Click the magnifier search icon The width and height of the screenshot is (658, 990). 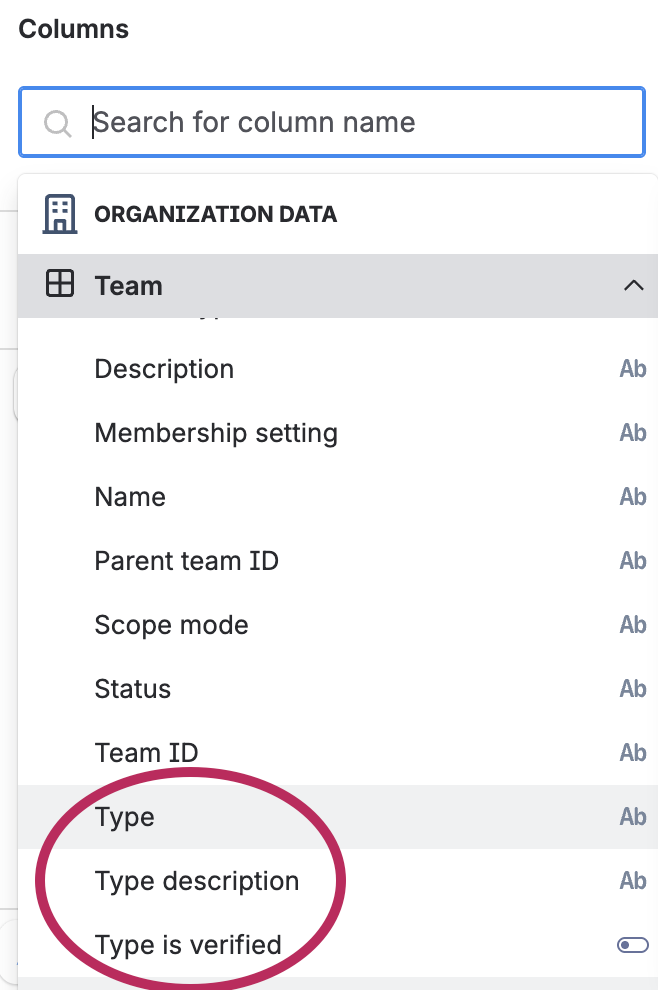coord(57,122)
